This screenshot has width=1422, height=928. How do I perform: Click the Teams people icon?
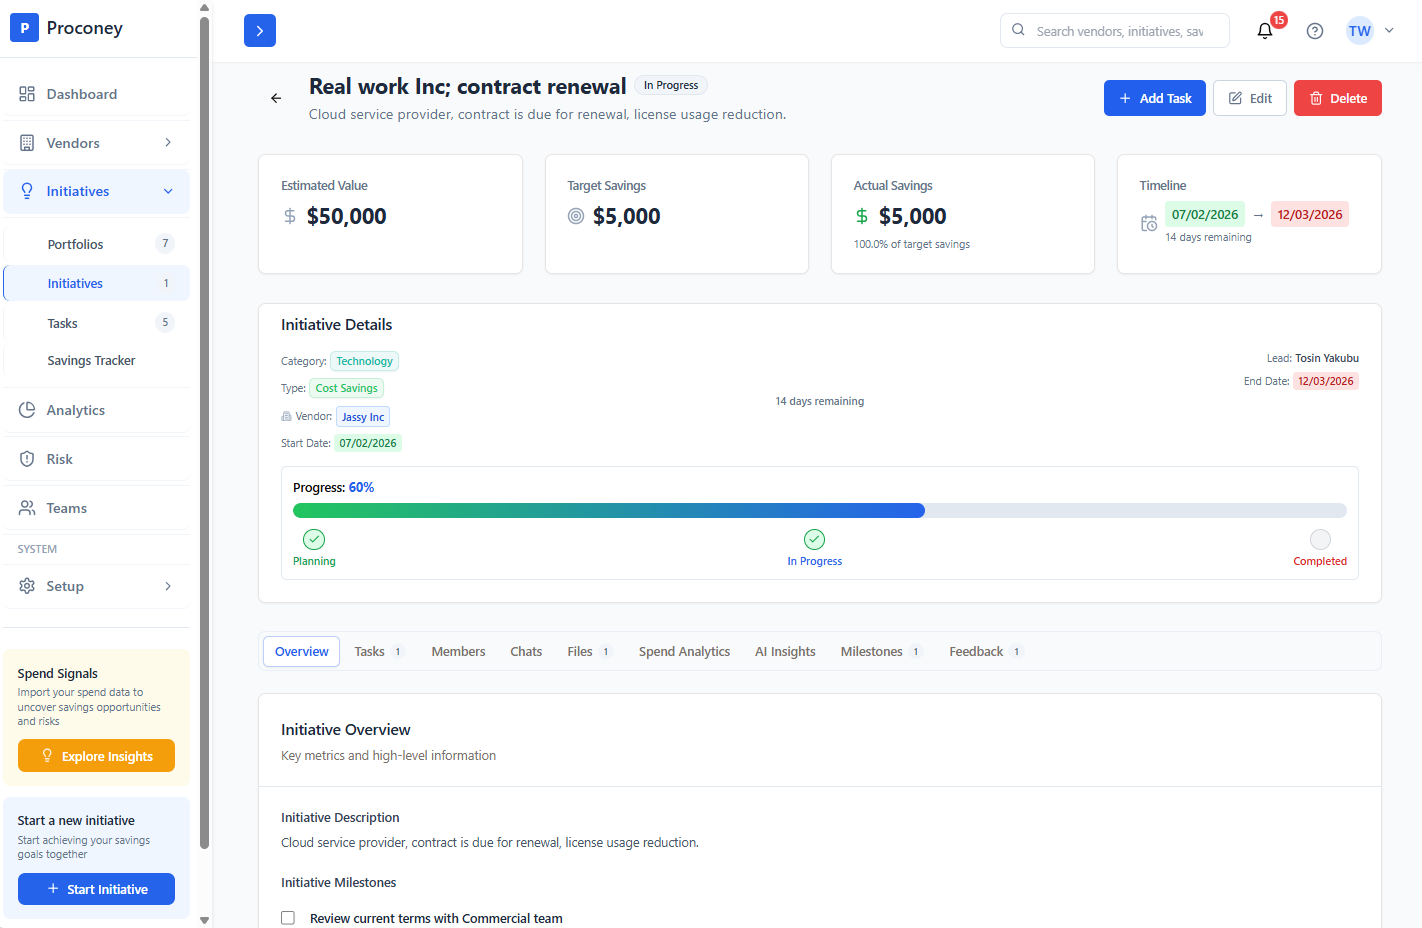(27, 508)
